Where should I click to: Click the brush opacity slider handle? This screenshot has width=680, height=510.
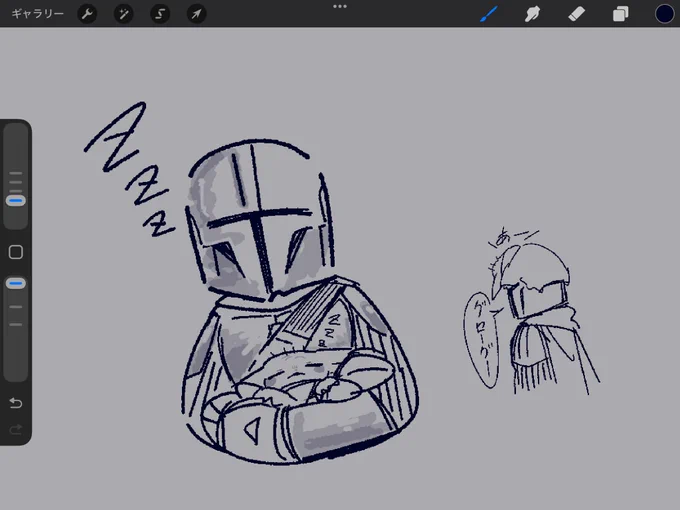click(16, 284)
